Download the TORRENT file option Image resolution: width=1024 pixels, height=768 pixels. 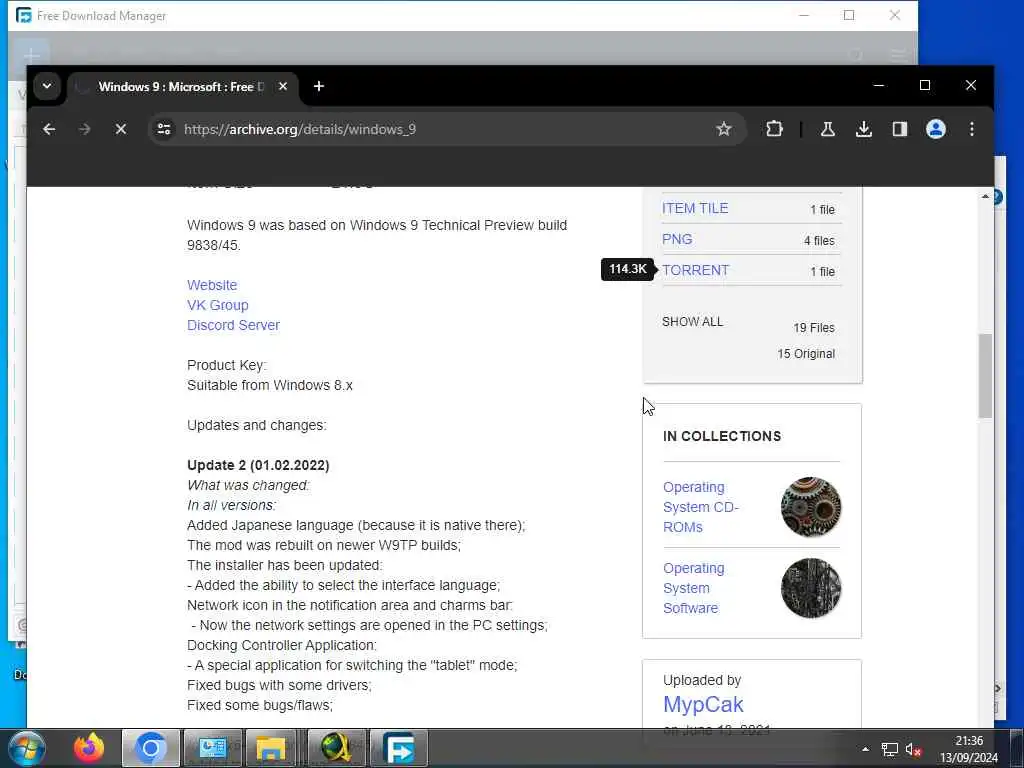[x=696, y=270]
